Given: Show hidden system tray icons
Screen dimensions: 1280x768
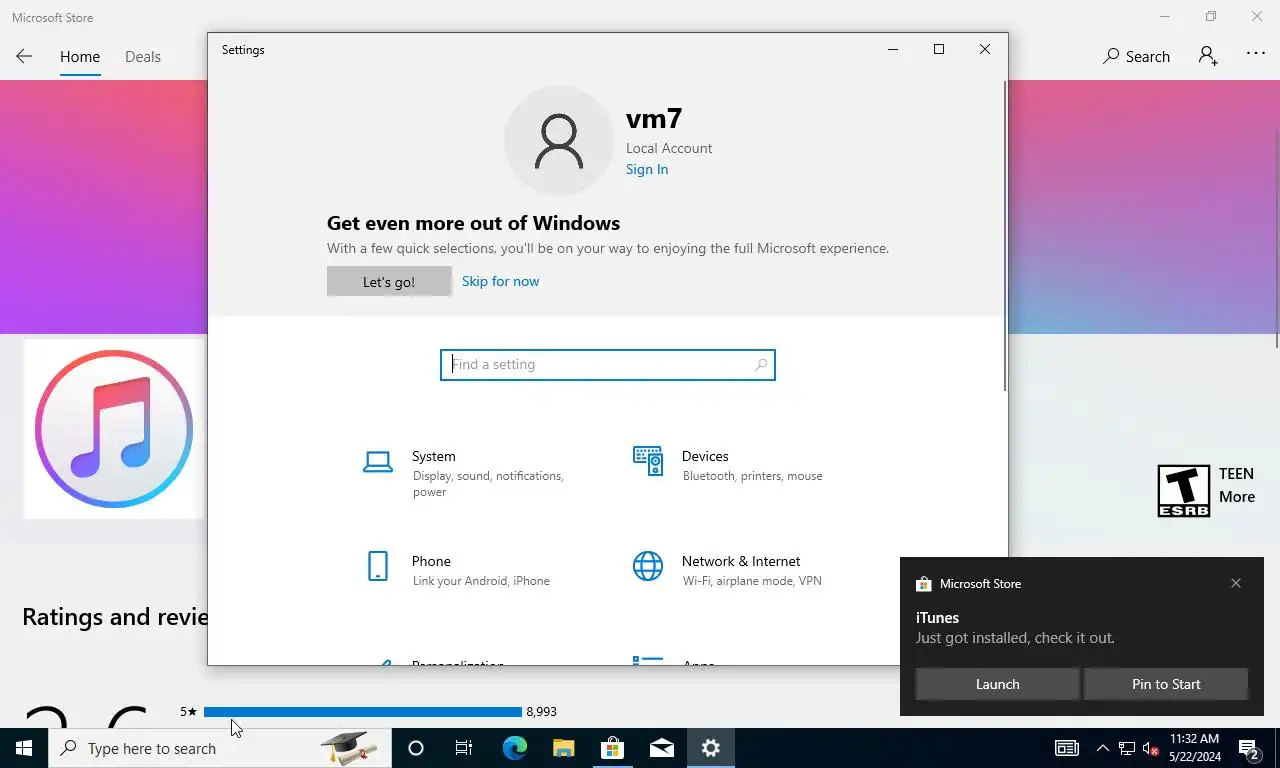Looking at the screenshot, I should 1102,748.
